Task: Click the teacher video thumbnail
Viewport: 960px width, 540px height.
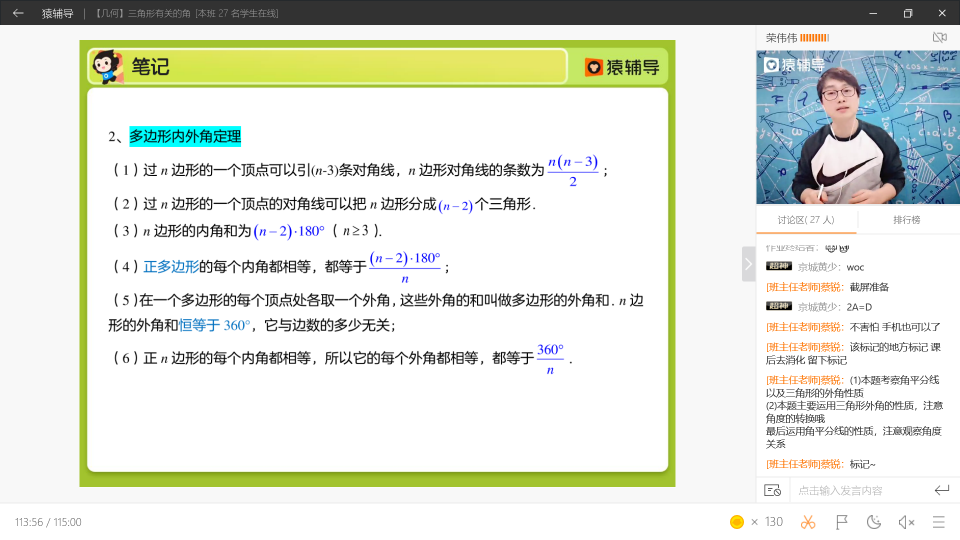Action: pos(857,127)
